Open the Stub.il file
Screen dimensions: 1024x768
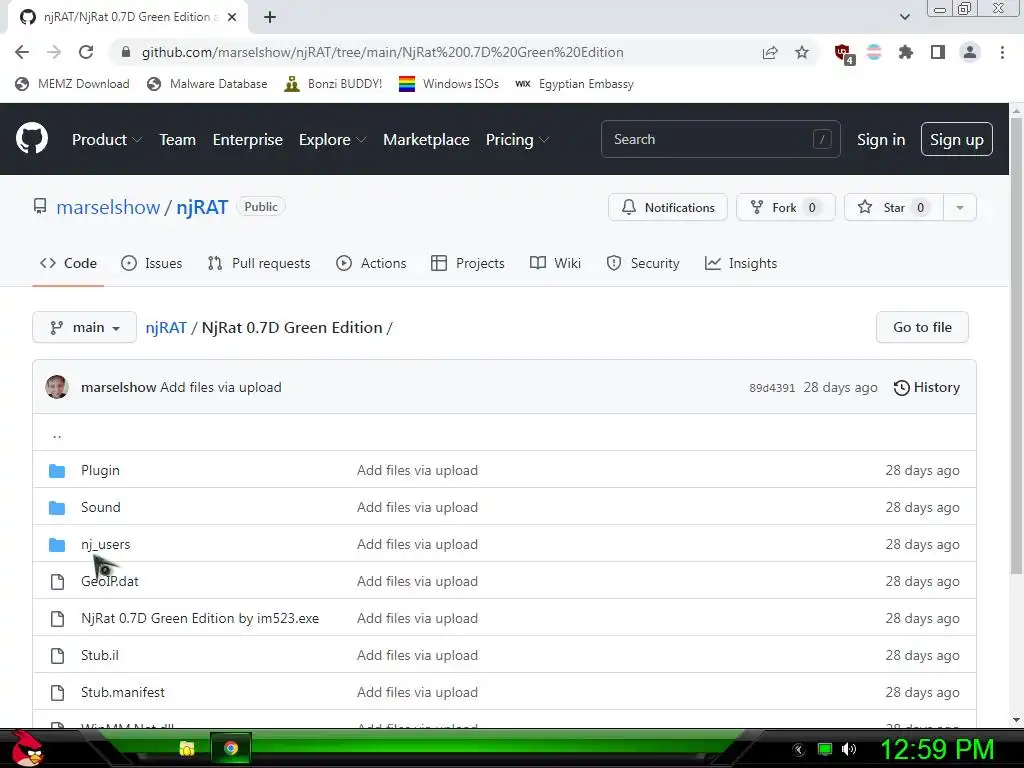(x=100, y=655)
